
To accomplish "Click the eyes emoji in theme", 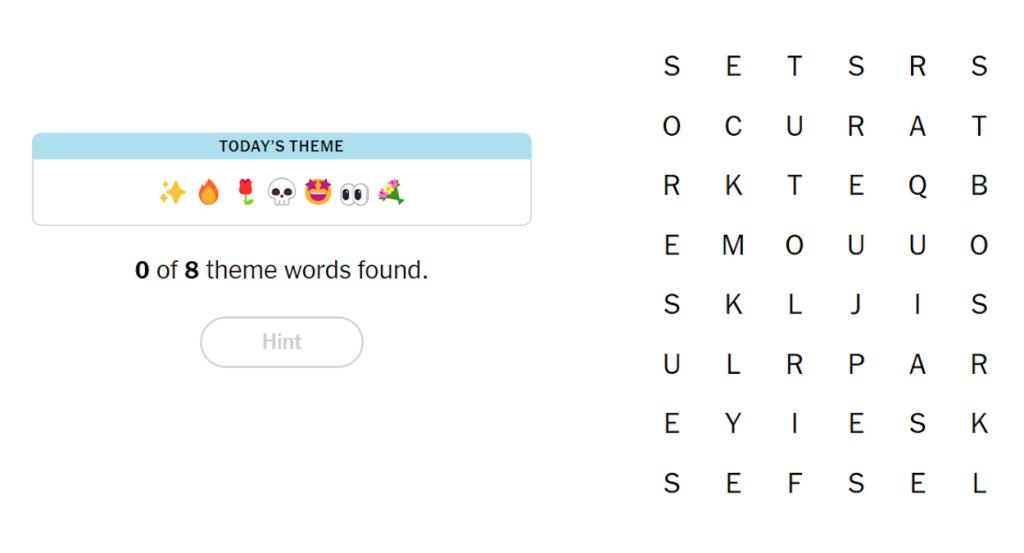I will pos(354,194).
